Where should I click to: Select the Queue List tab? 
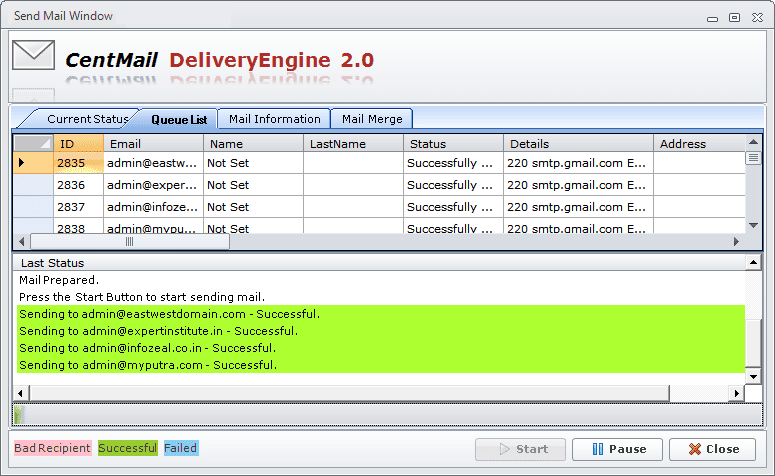tap(179, 120)
